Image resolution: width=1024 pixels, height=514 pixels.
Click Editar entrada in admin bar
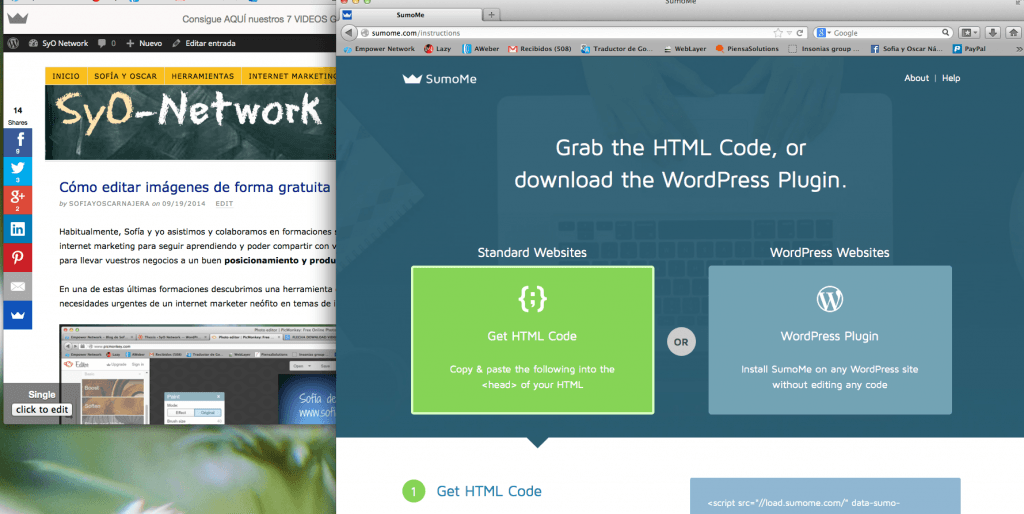203,43
